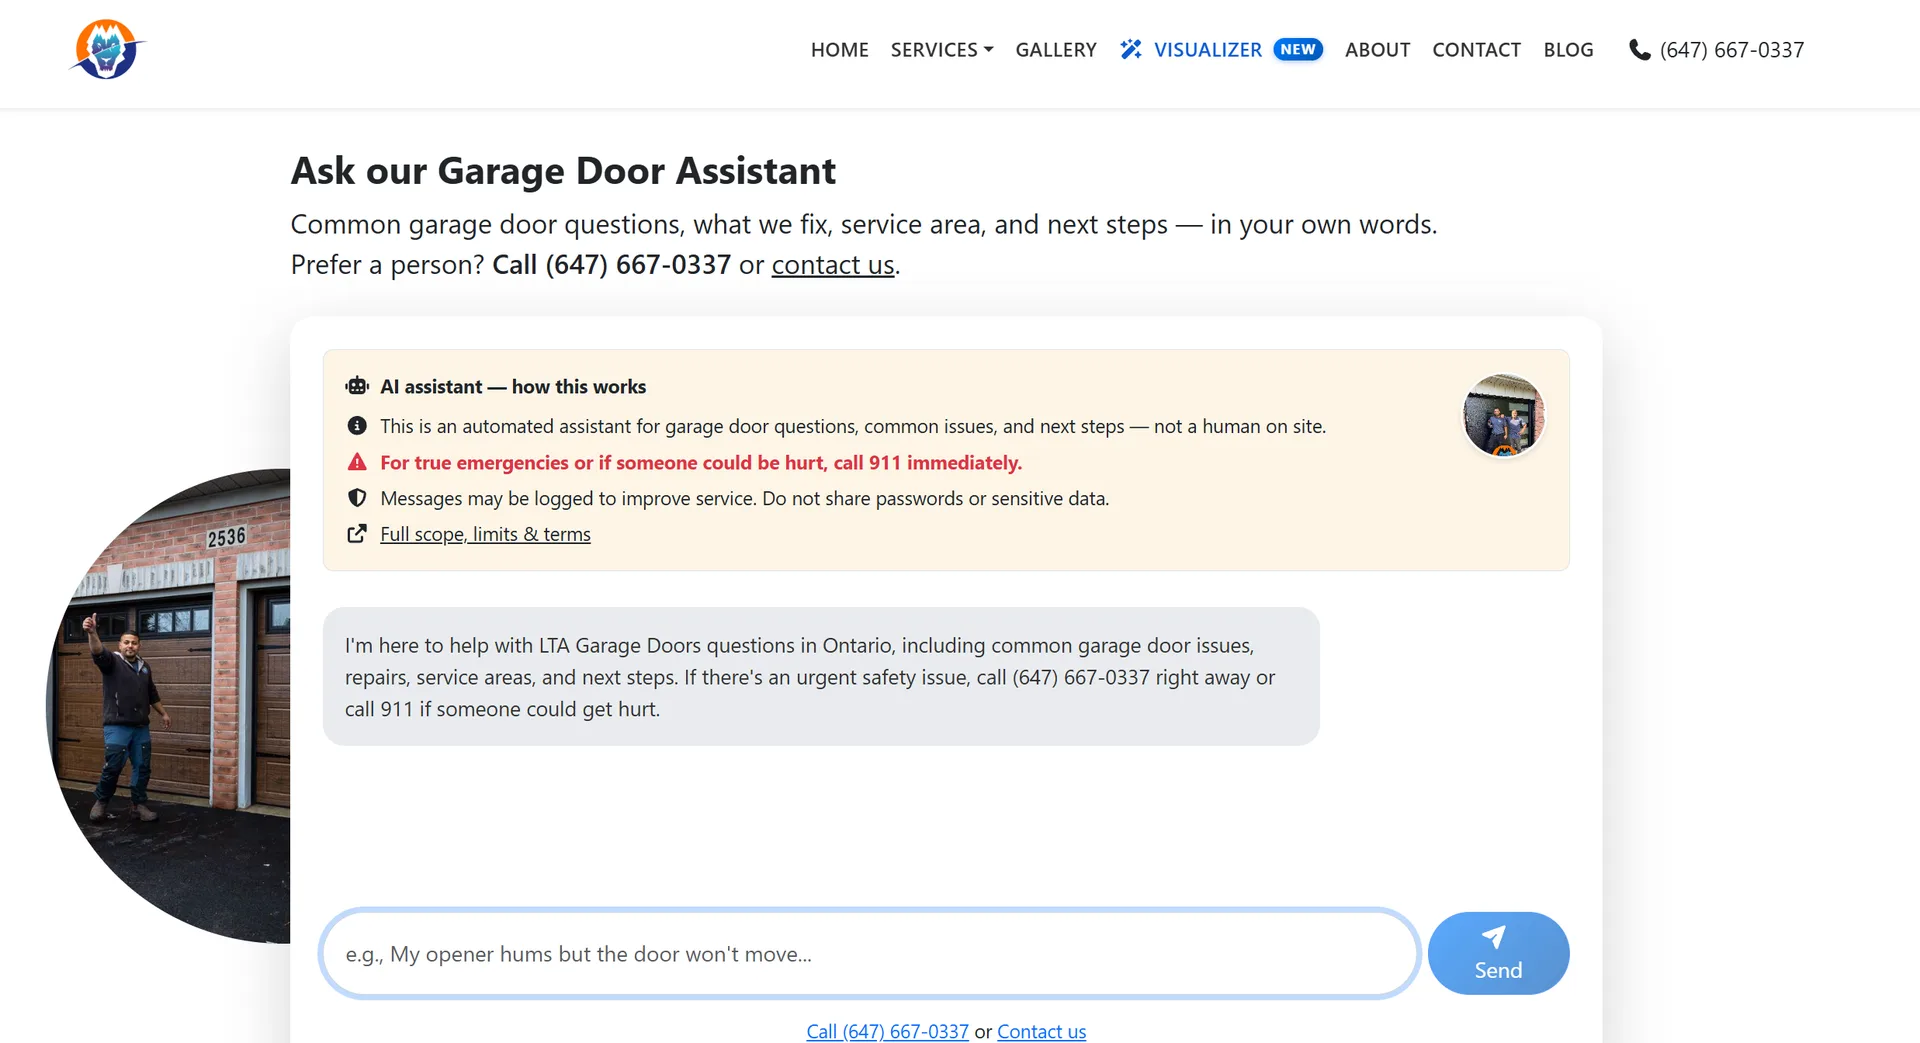Click the robot icon beside AI assistant heading

pyautogui.click(x=357, y=386)
